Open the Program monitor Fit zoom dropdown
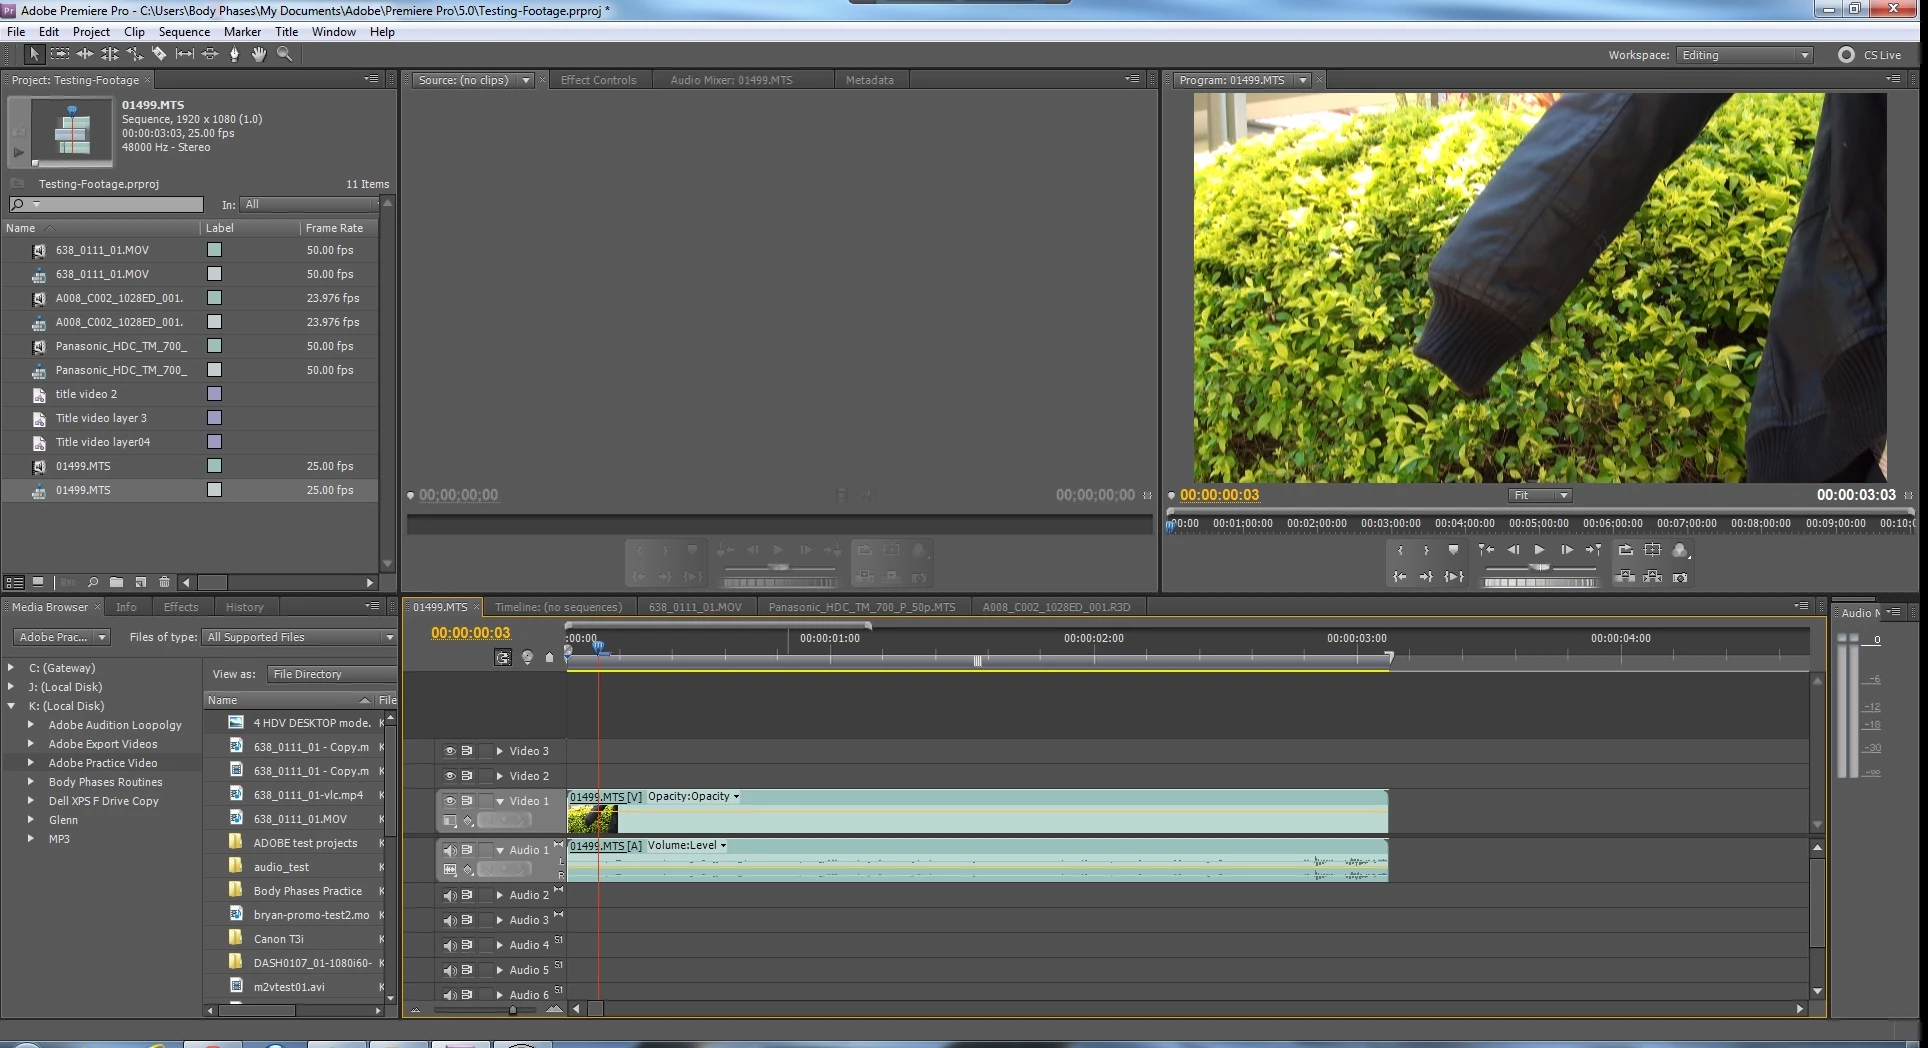 [1541, 495]
